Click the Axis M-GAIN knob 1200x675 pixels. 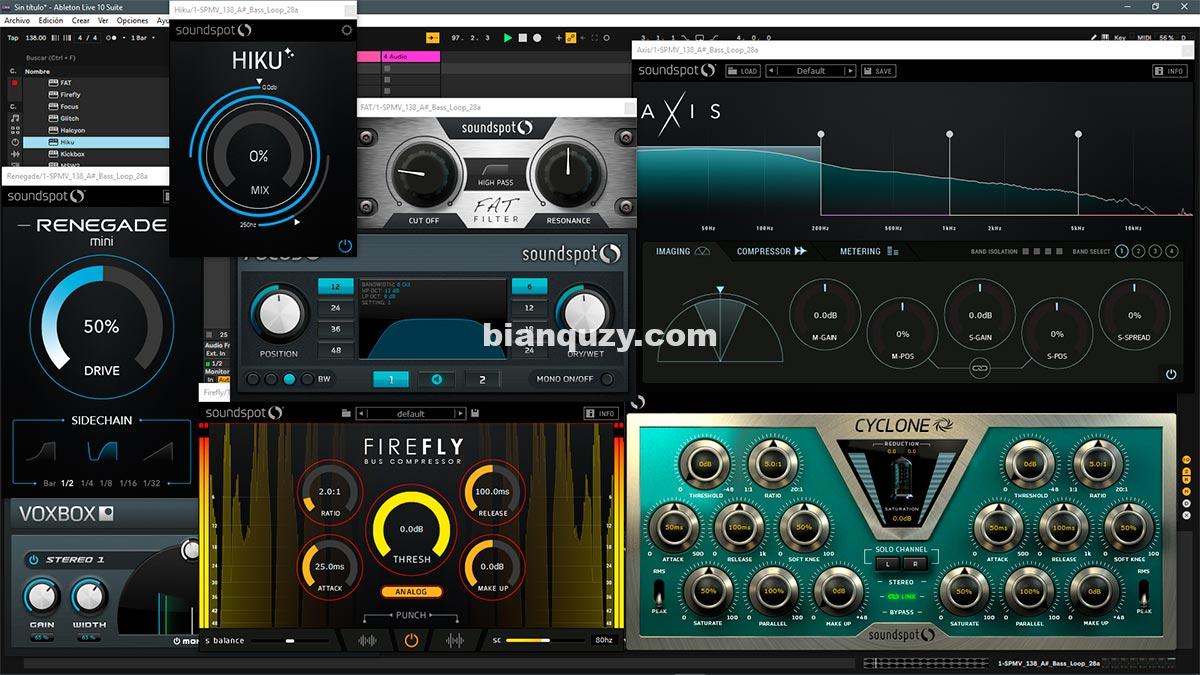click(825, 315)
